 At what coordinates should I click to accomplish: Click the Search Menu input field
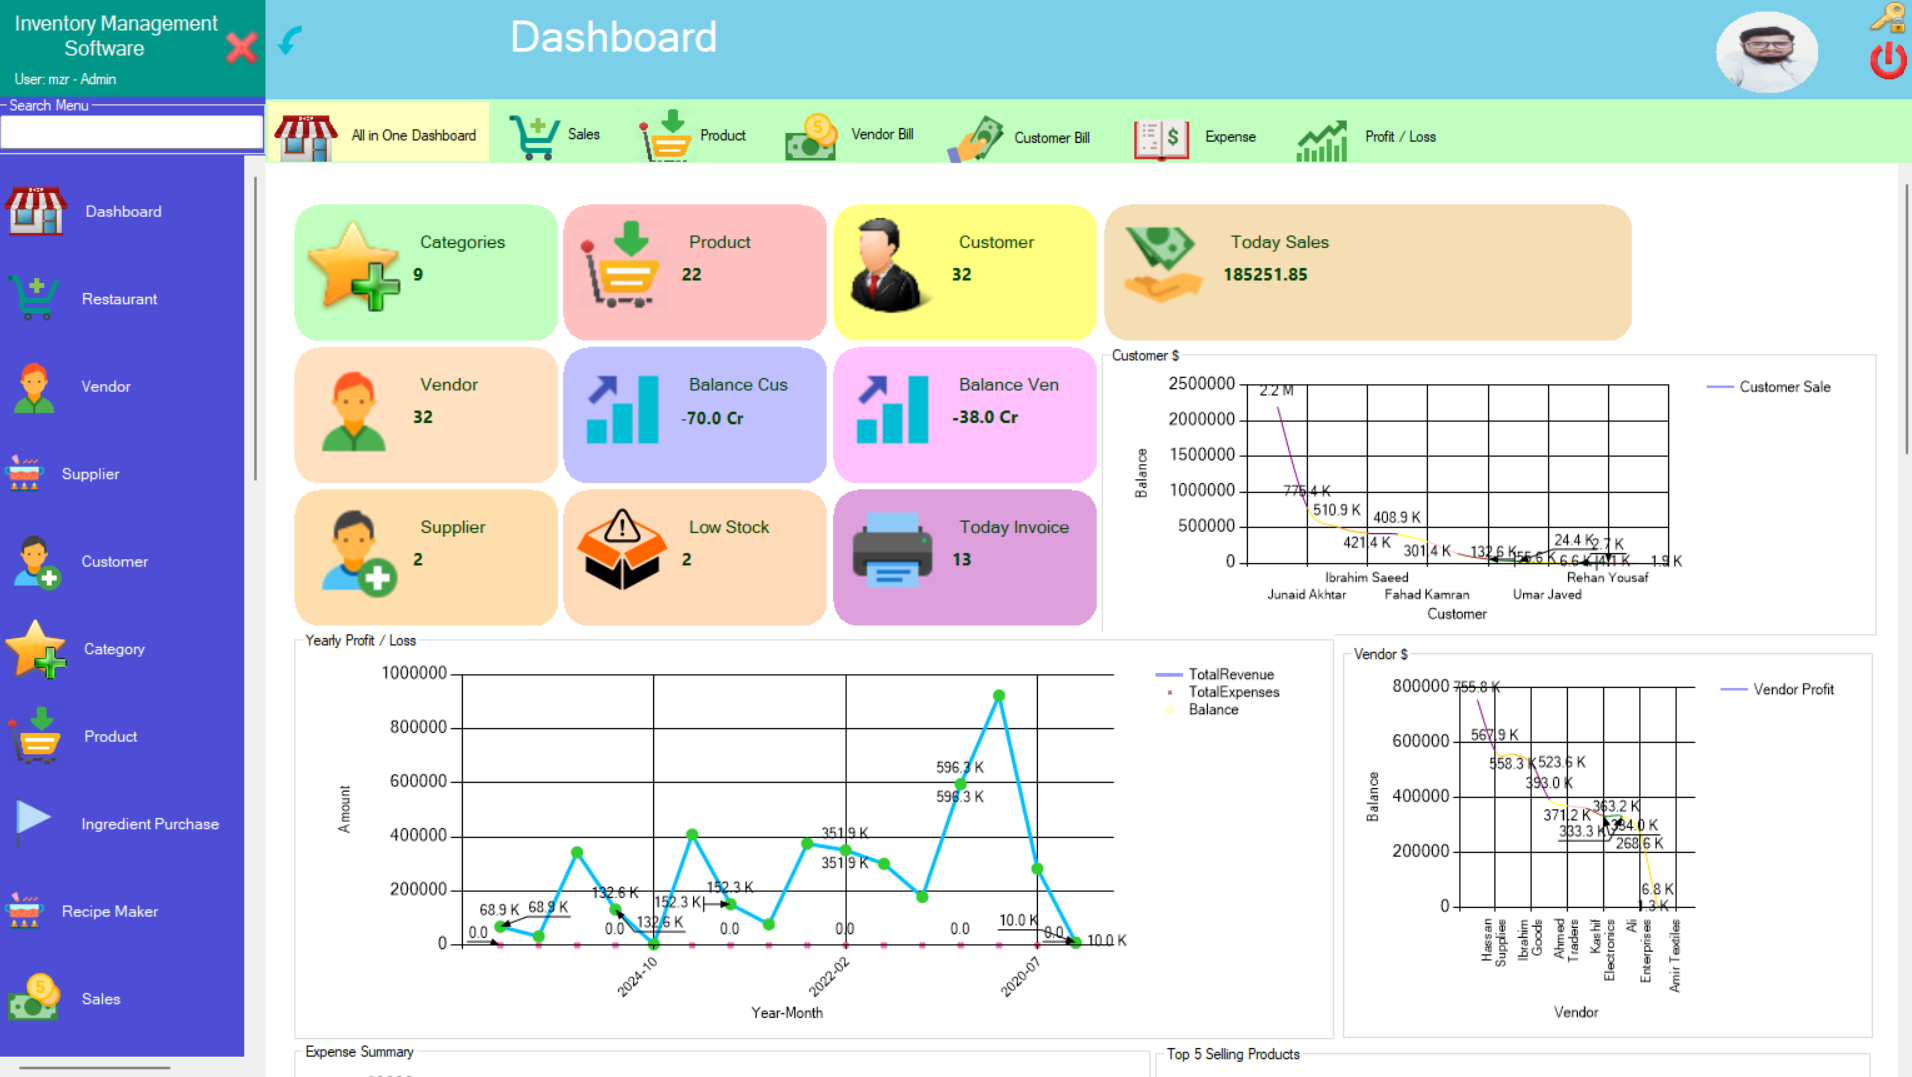131,132
